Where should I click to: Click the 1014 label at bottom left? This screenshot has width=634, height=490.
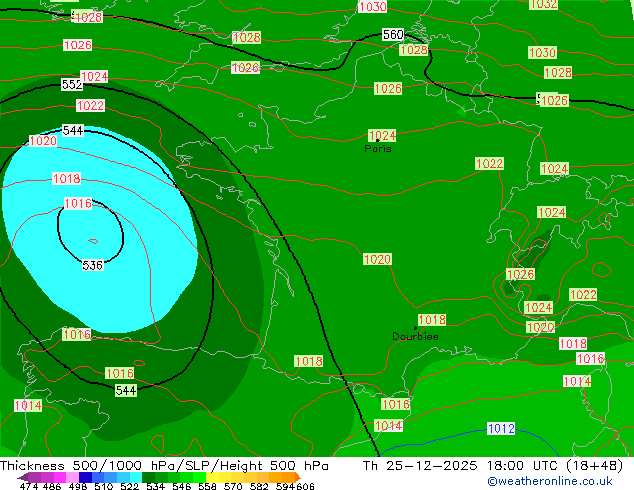[28, 406]
